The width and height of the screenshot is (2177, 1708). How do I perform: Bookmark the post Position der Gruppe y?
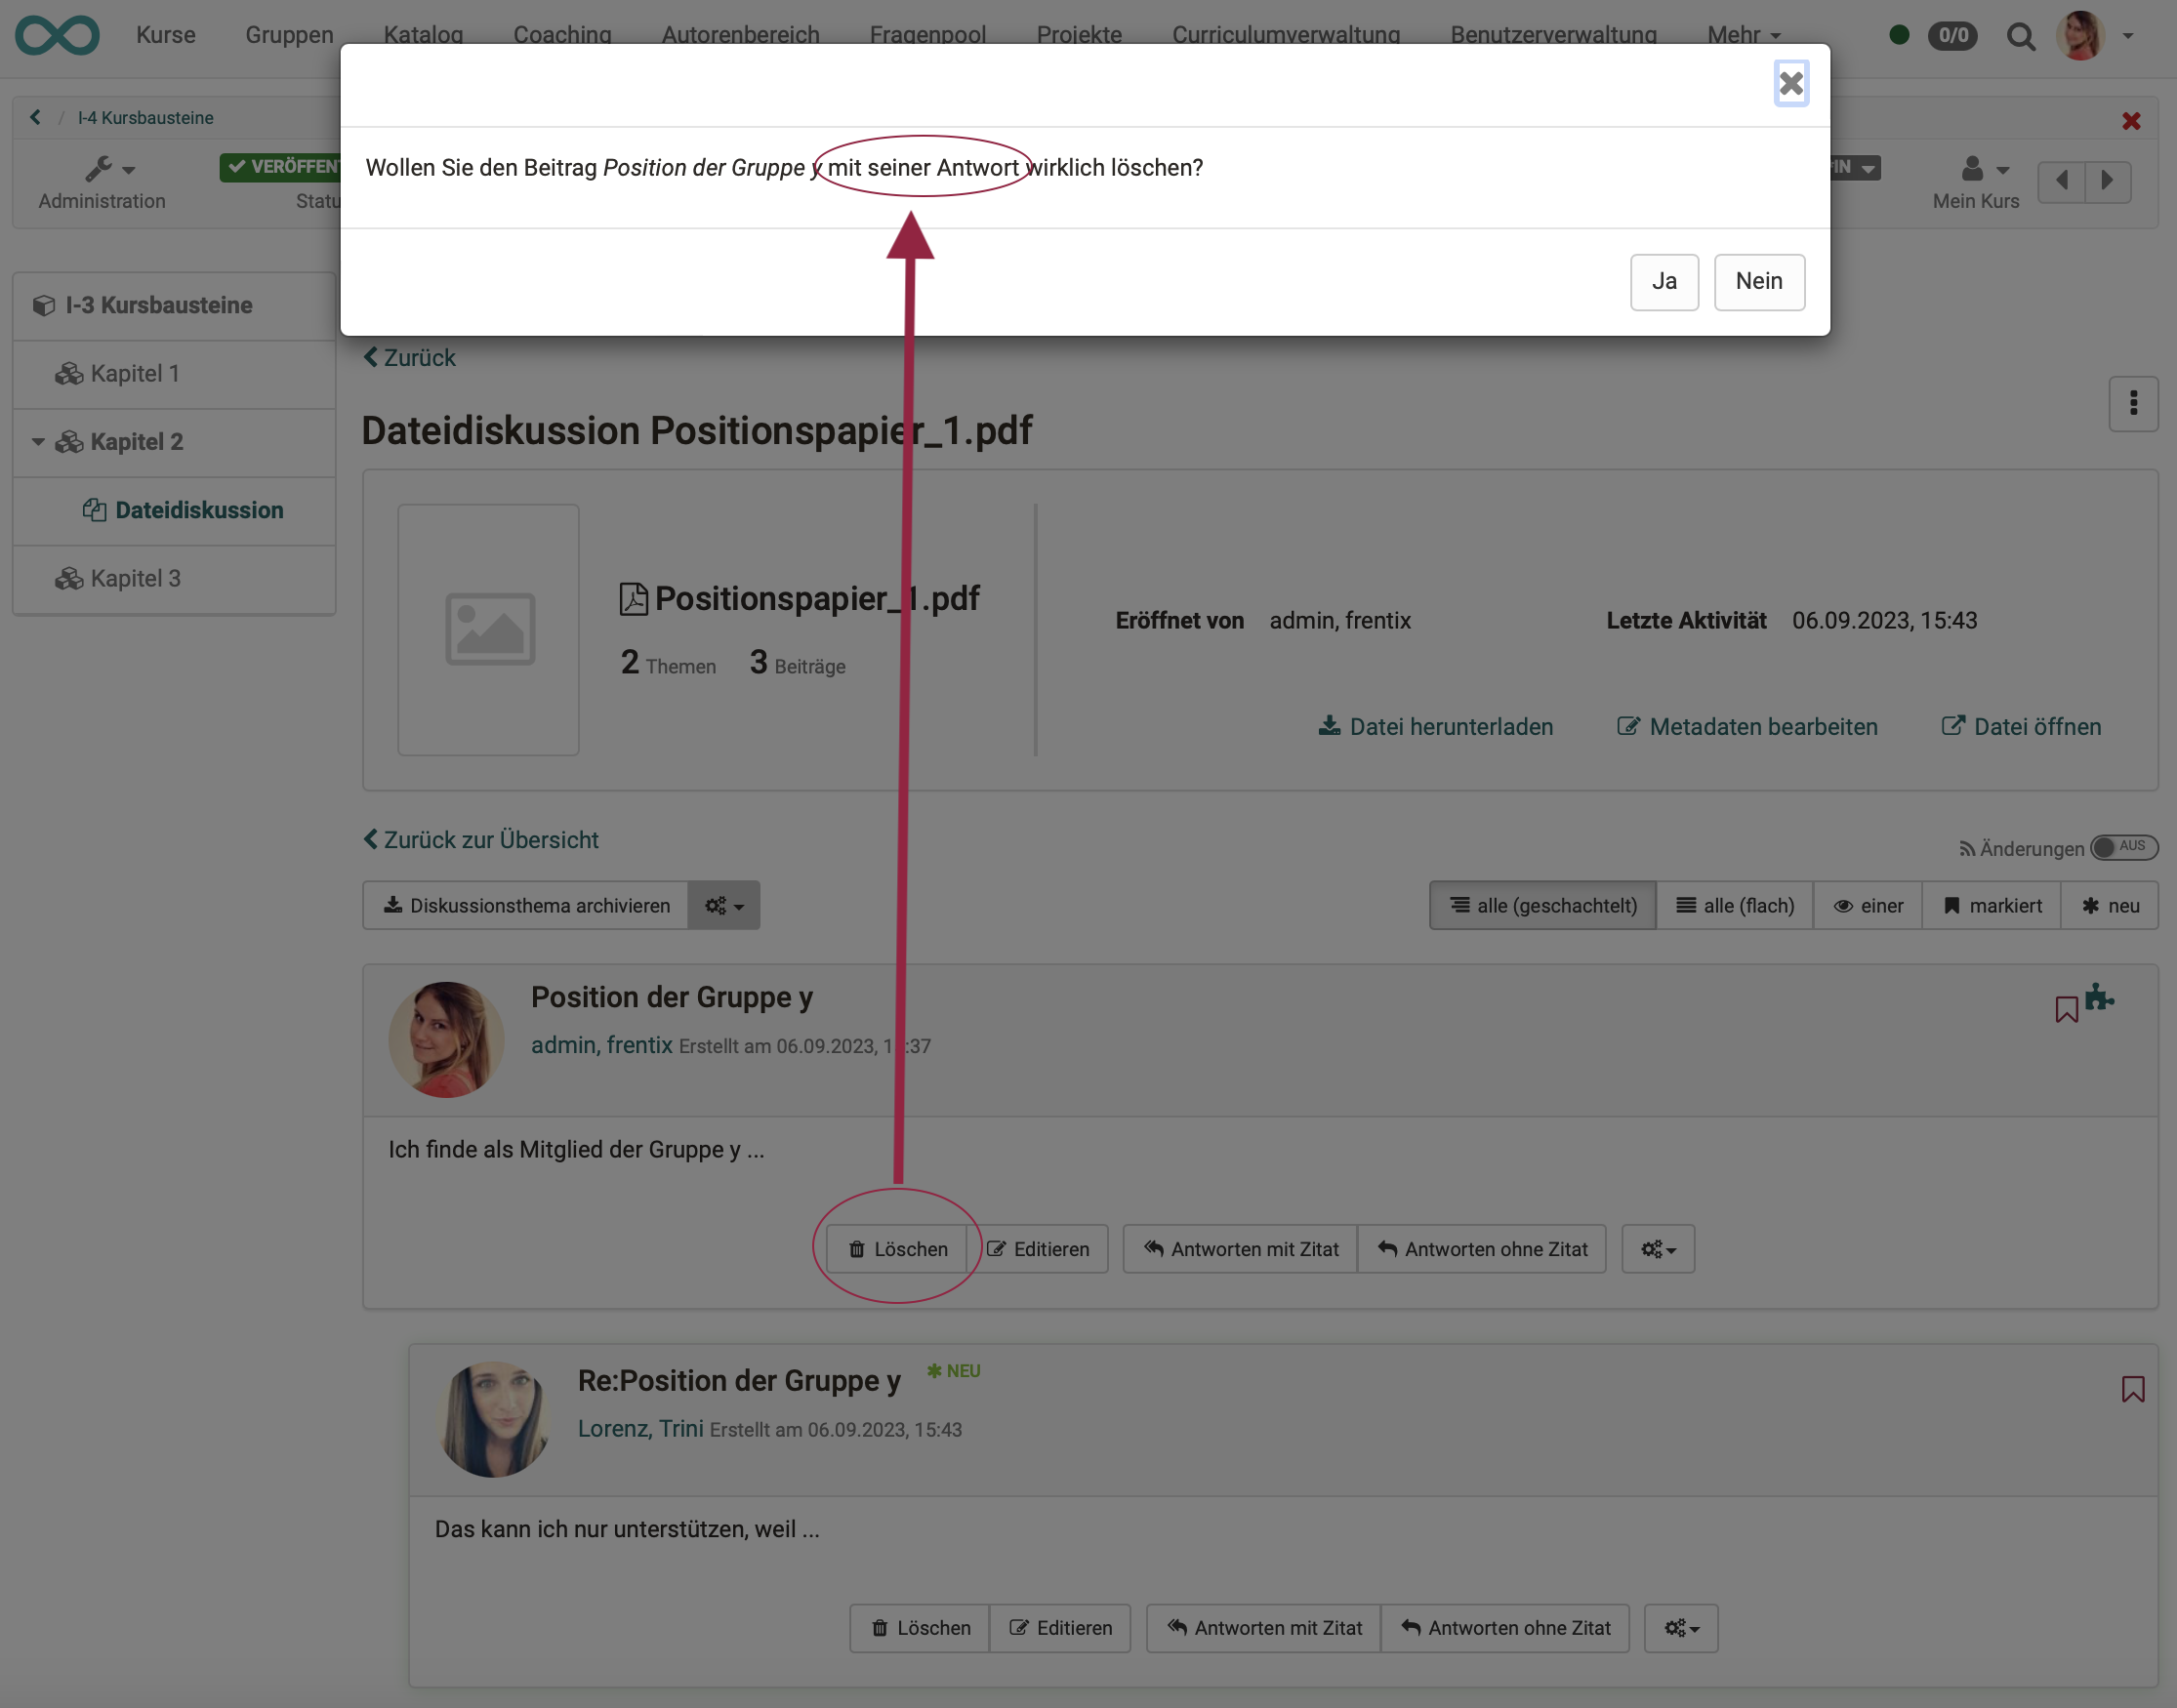click(x=2066, y=1009)
